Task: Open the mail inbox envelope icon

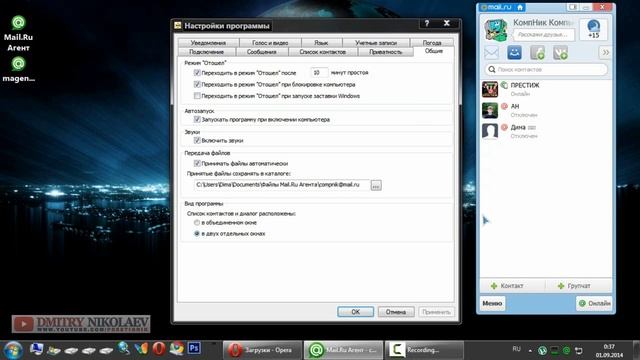Action: click(x=491, y=53)
